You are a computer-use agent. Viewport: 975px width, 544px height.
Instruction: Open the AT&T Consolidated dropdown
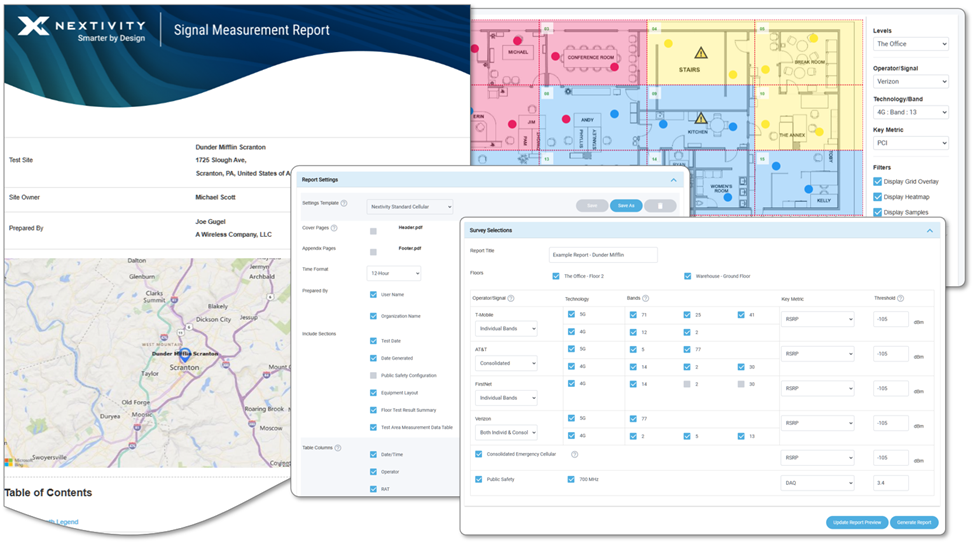506,363
